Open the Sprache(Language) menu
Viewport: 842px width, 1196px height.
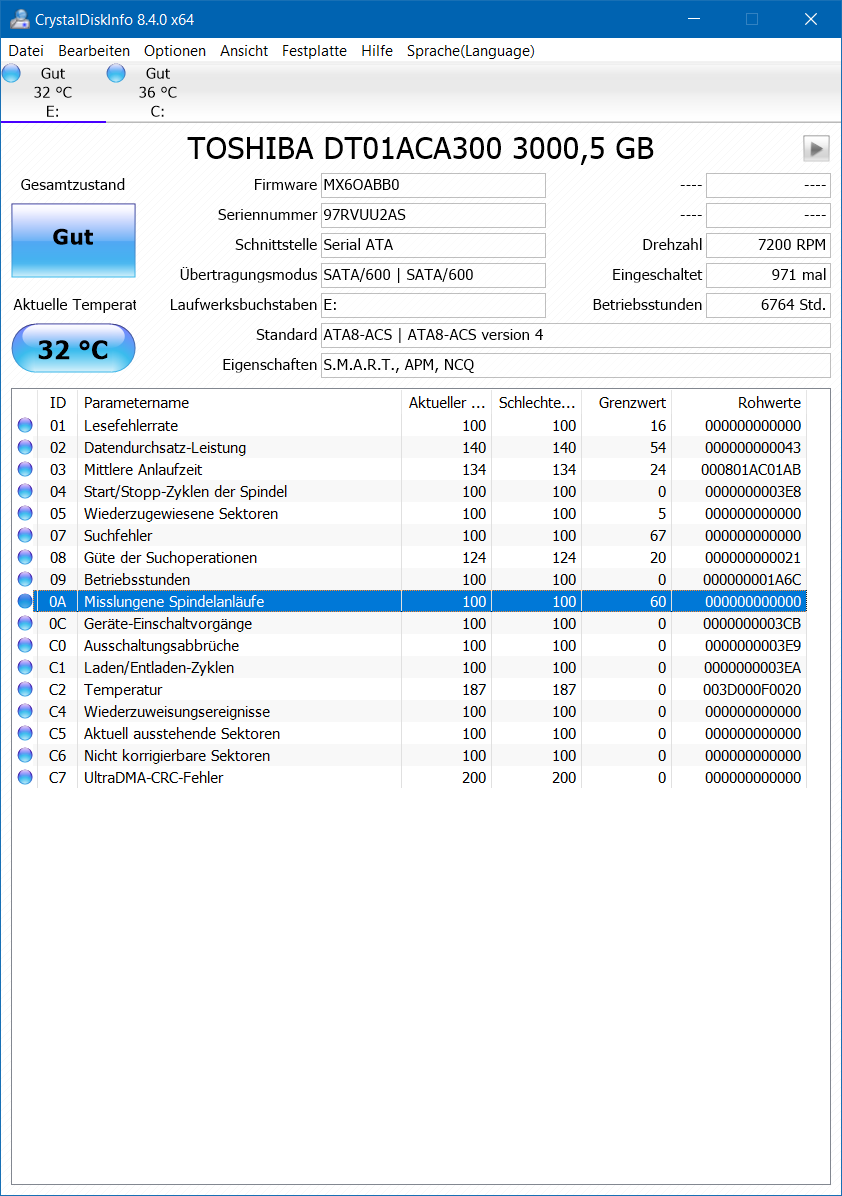pyautogui.click(x=471, y=50)
